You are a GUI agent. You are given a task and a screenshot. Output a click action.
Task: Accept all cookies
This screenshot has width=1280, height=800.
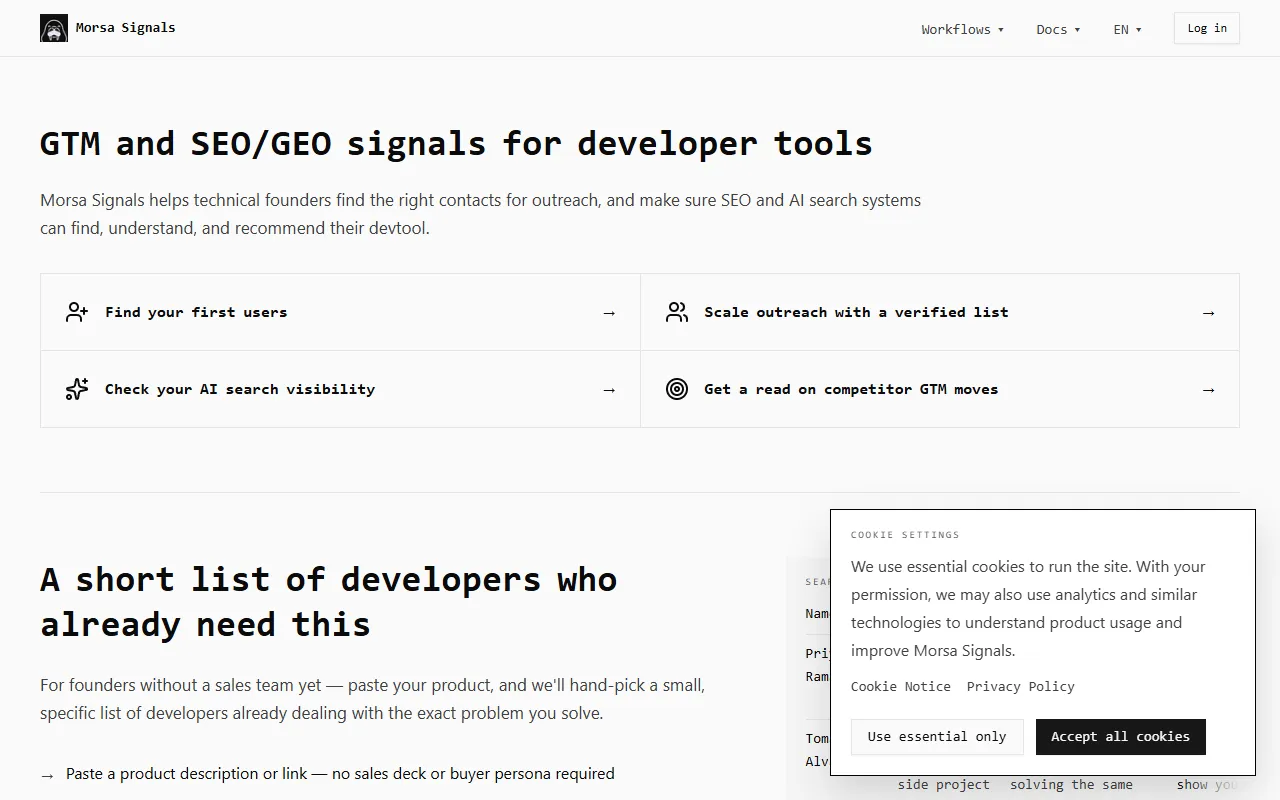pyautogui.click(x=1121, y=737)
